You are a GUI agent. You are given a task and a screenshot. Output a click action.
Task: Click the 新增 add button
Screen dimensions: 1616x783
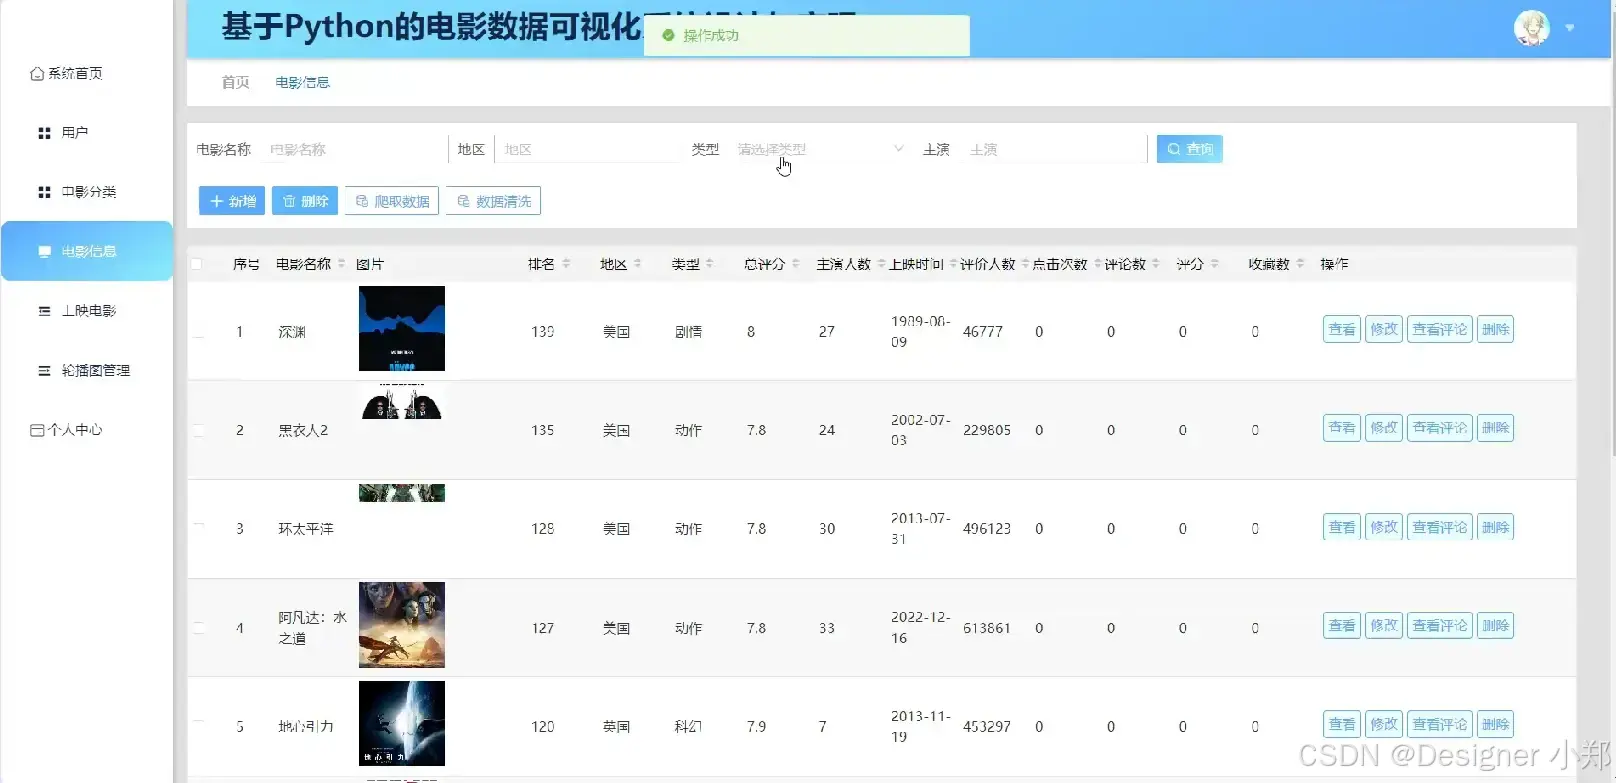coord(232,201)
